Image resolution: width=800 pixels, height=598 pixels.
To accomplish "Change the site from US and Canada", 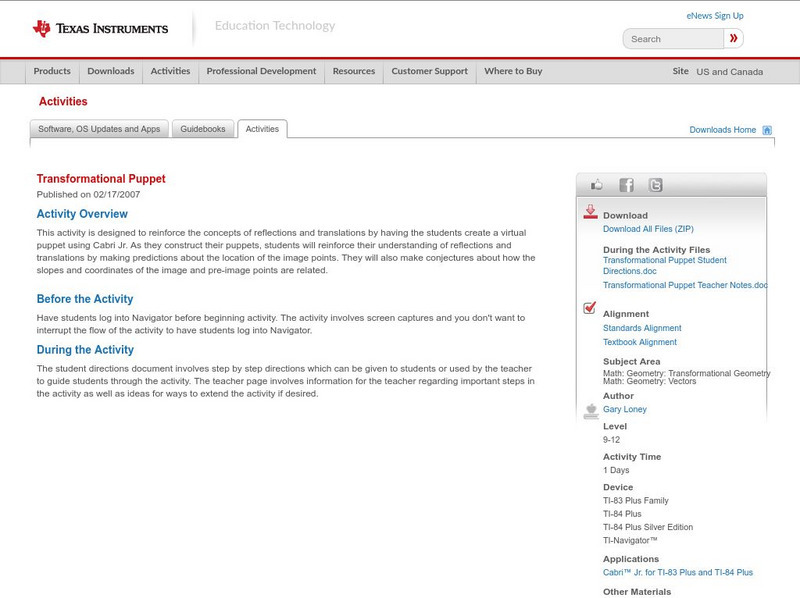I will point(730,72).
